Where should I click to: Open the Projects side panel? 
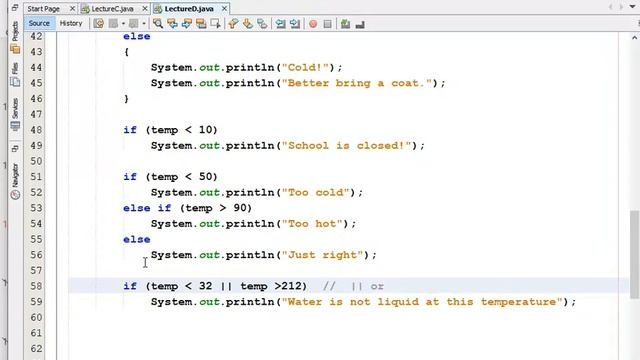pos(15,38)
